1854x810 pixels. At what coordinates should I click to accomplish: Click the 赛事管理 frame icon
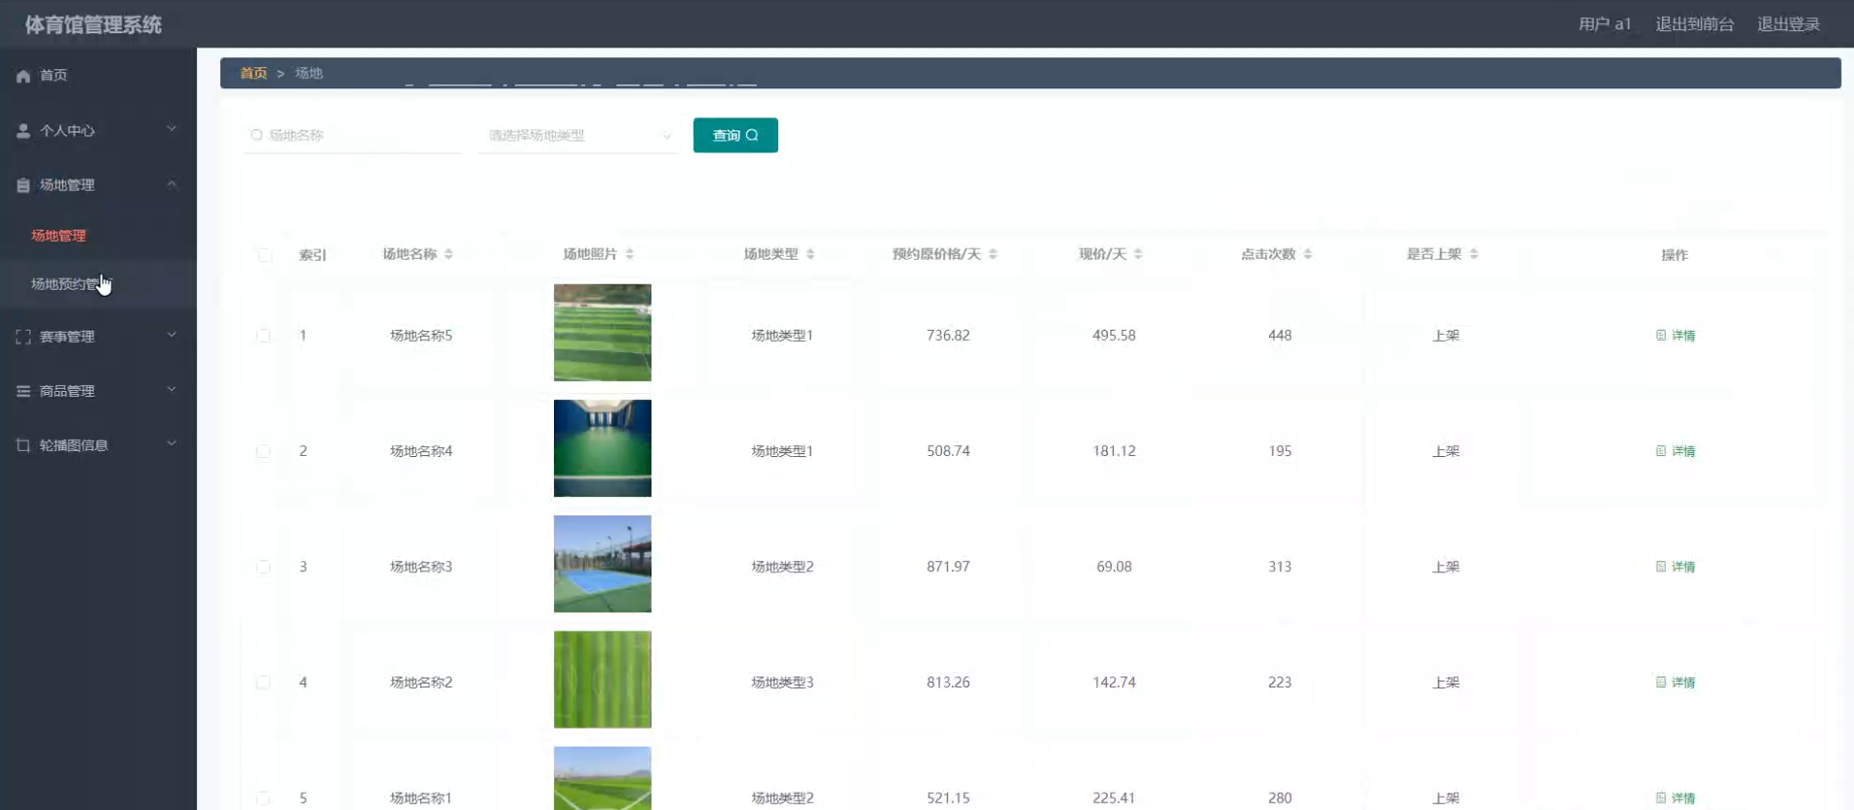tap(23, 337)
